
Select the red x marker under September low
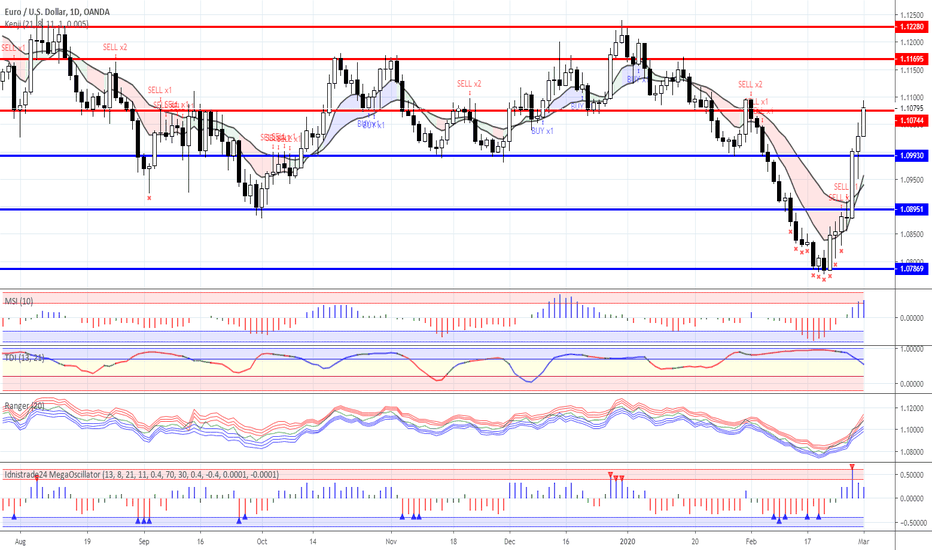click(x=149, y=197)
